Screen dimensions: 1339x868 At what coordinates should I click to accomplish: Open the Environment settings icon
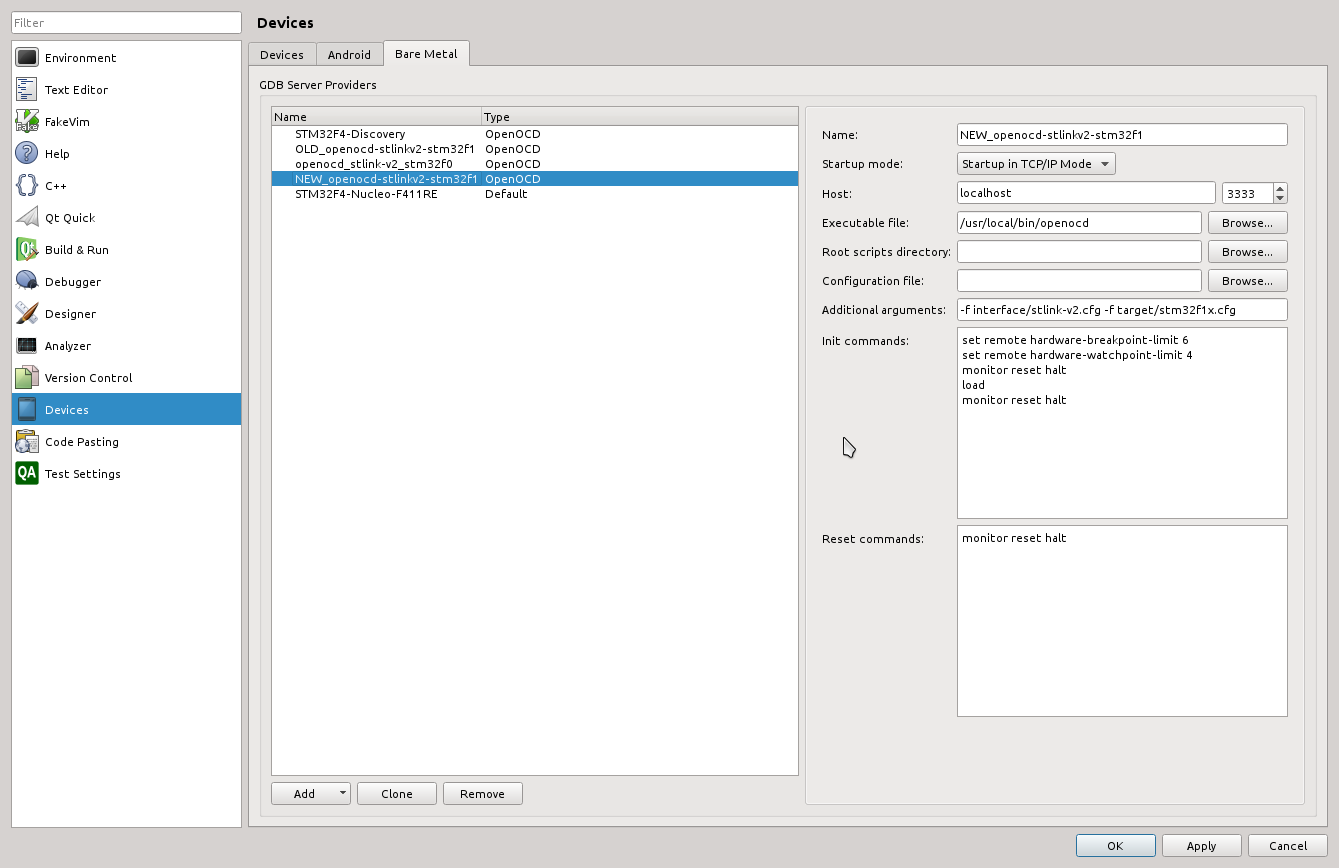(x=27, y=58)
